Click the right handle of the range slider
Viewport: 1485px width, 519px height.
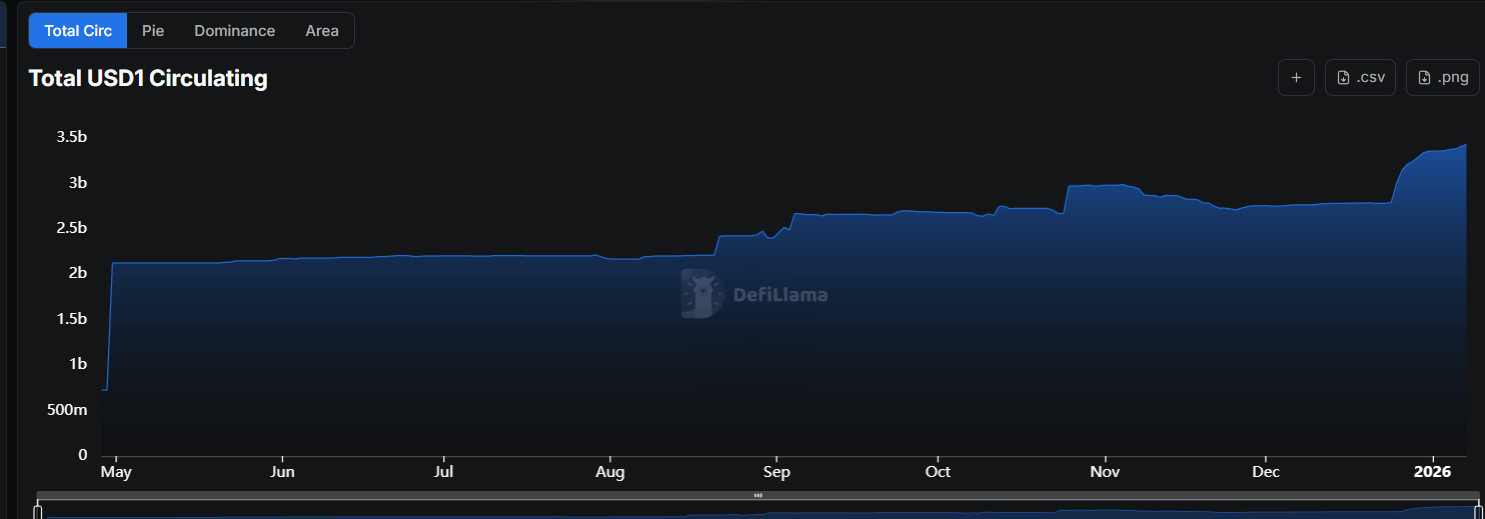coord(1477,512)
